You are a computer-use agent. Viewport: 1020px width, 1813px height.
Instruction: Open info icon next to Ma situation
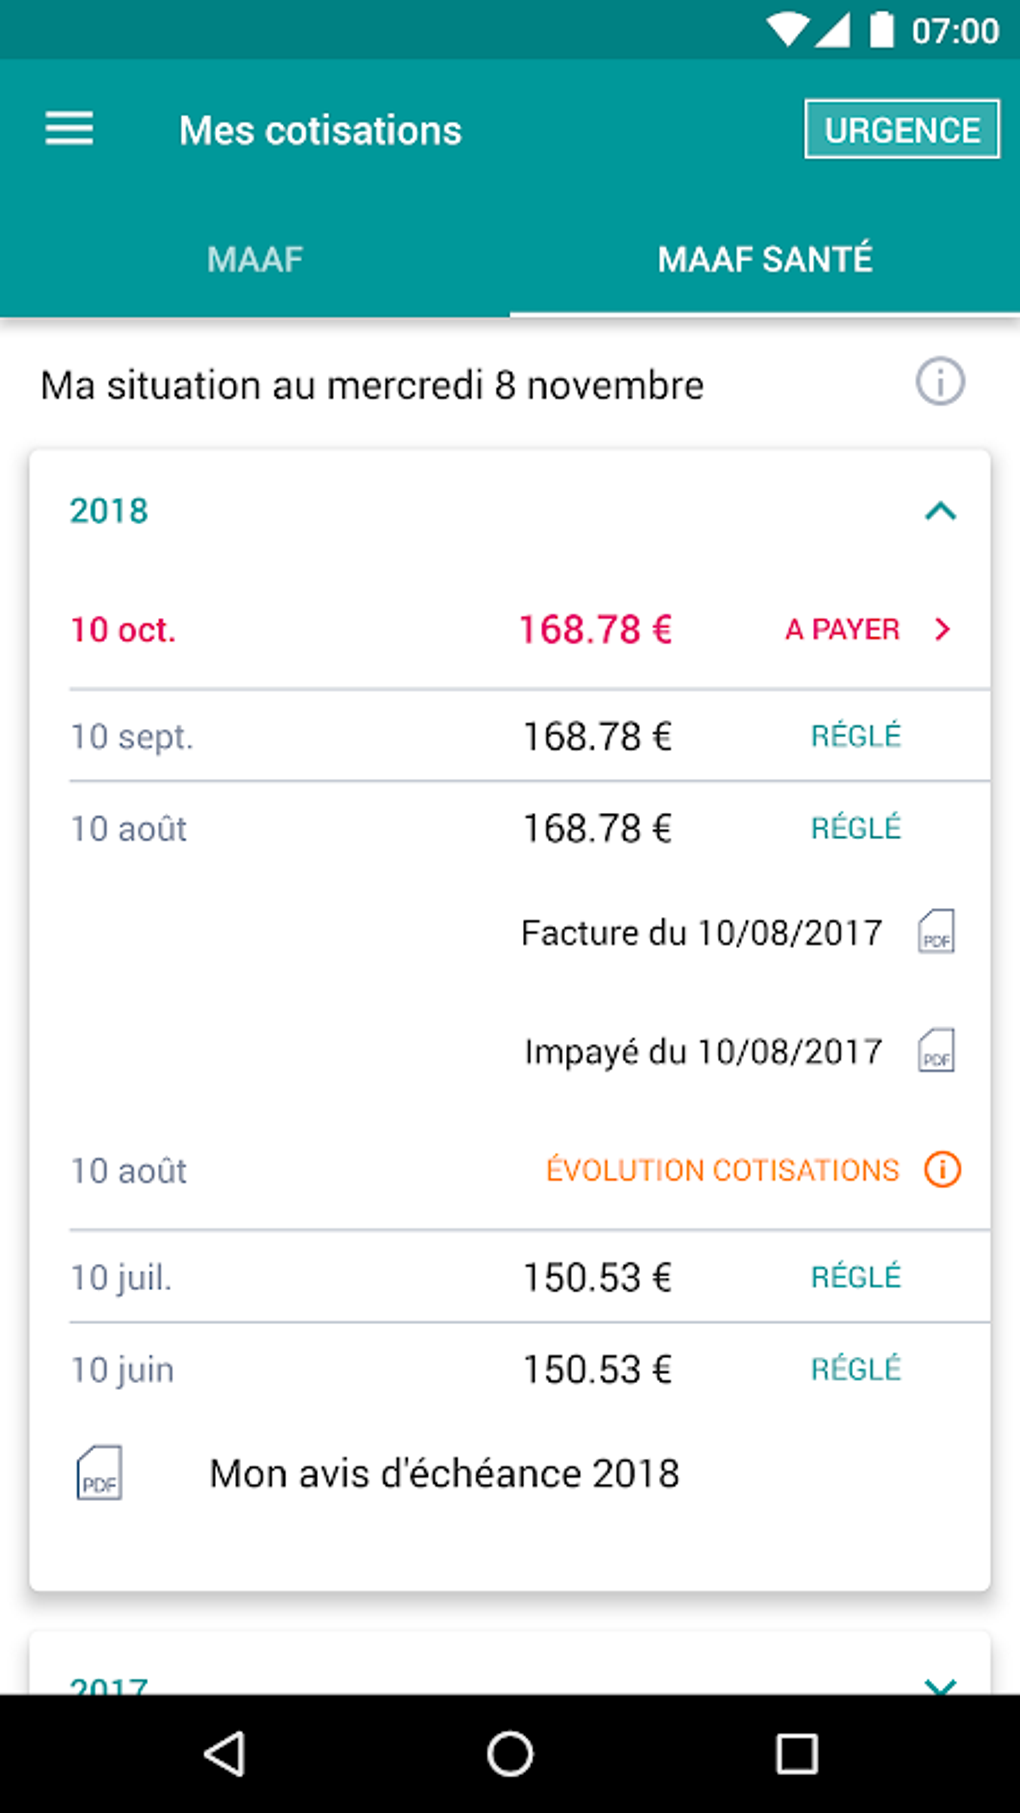tap(940, 382)
